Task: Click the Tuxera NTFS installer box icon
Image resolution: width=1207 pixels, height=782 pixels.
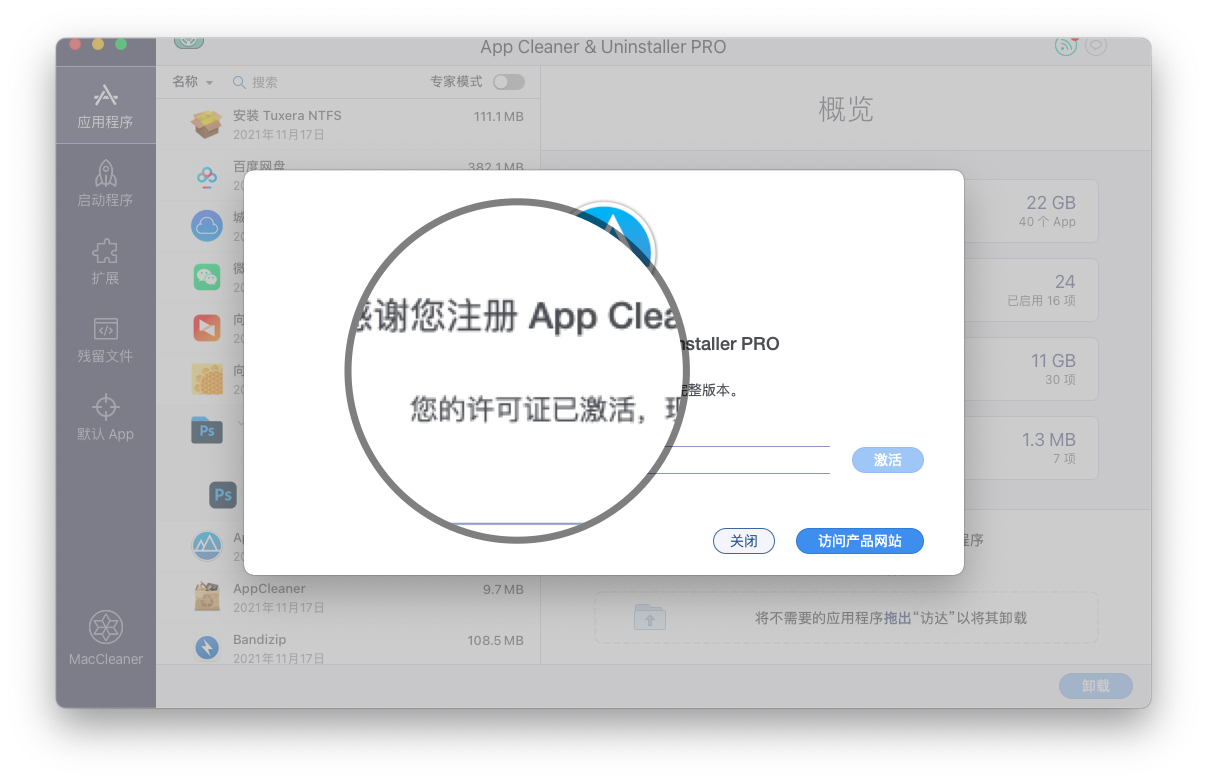Action: (x=207, y=124)
